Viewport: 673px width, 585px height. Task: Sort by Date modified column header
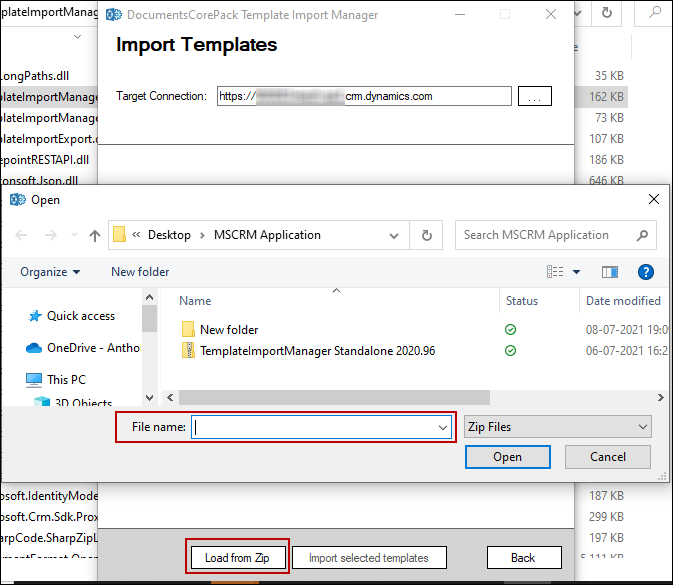click(623, 301)
